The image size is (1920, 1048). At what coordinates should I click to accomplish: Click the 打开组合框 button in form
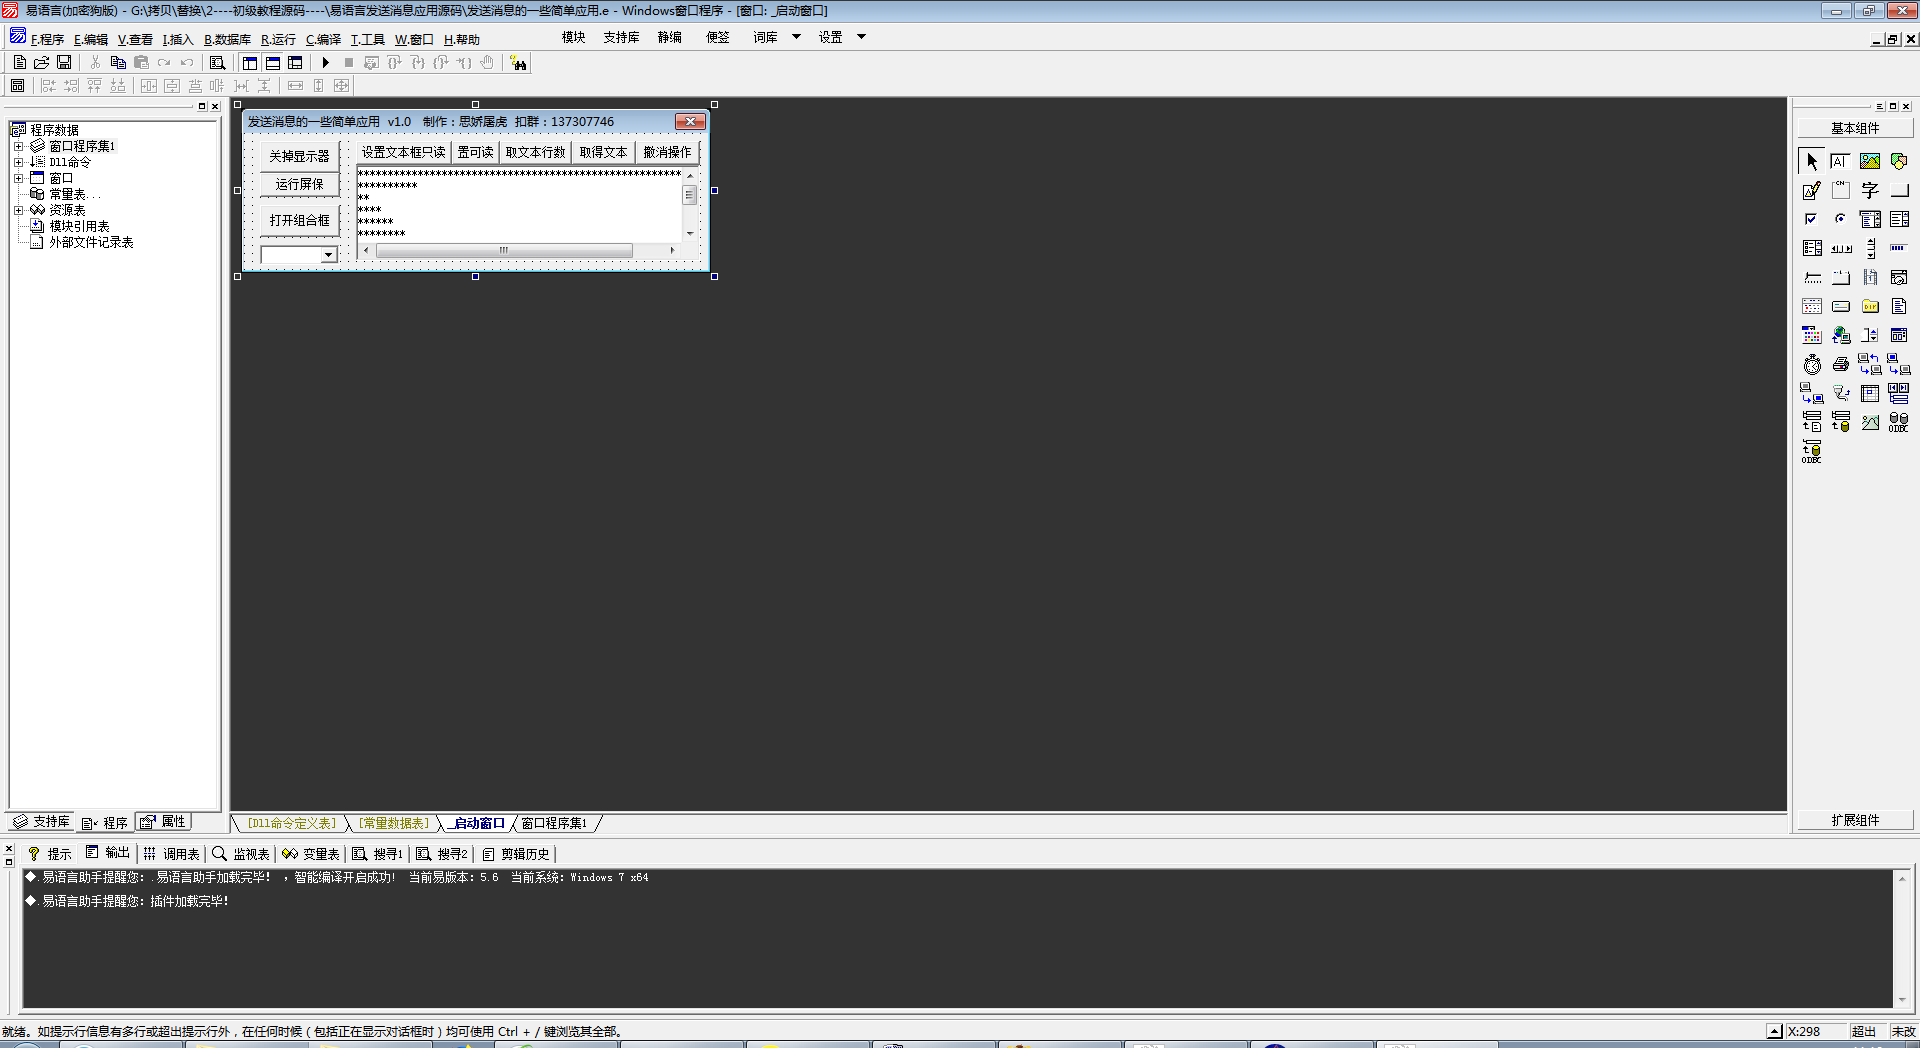coord(299,220)
